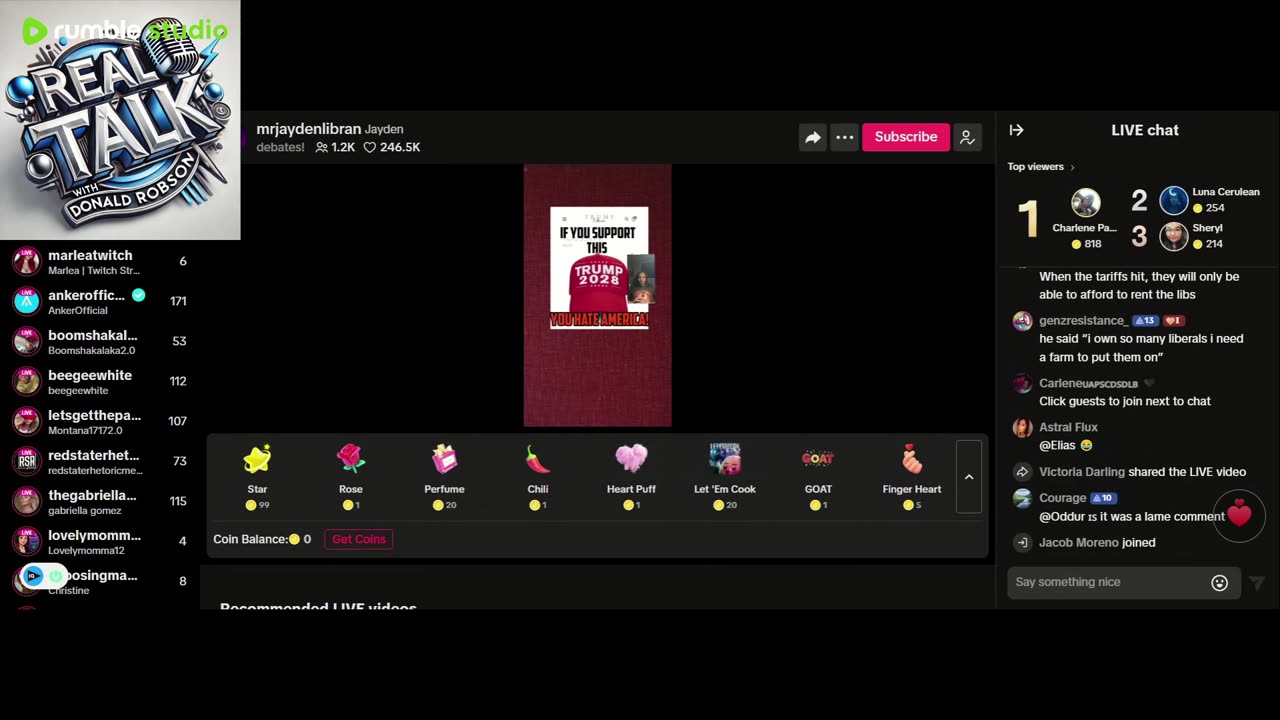Open letsgetthepa... live channel
This screenshot has width=1280, height=720.
tap(100, 421)
